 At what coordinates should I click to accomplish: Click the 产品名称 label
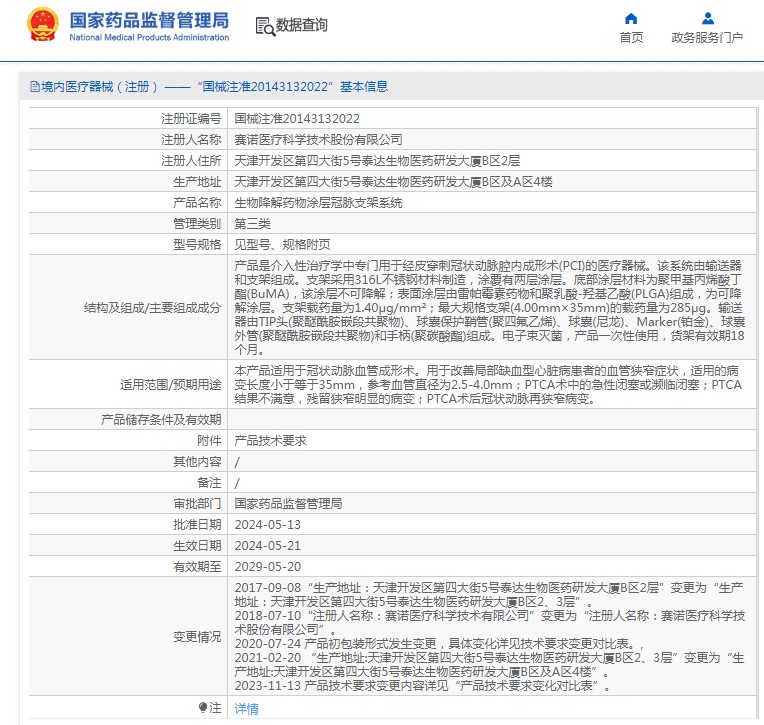197,203
